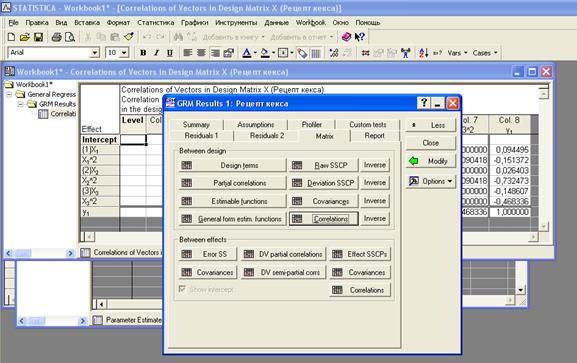Open the Графики menu
This screenshot has width=577, height=363.
tap(195, 22)
